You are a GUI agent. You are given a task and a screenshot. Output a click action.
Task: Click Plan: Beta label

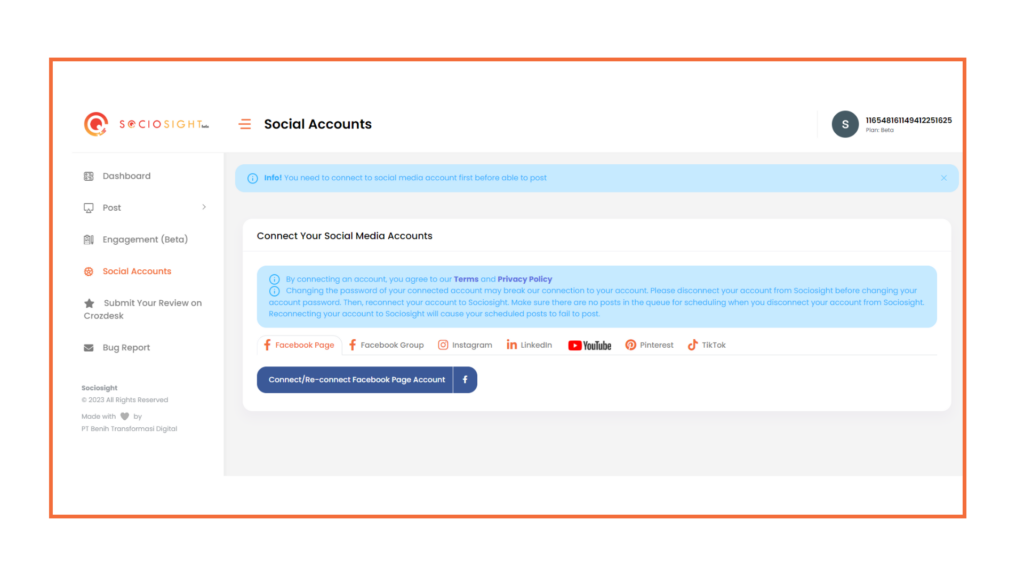click(880, 131)
